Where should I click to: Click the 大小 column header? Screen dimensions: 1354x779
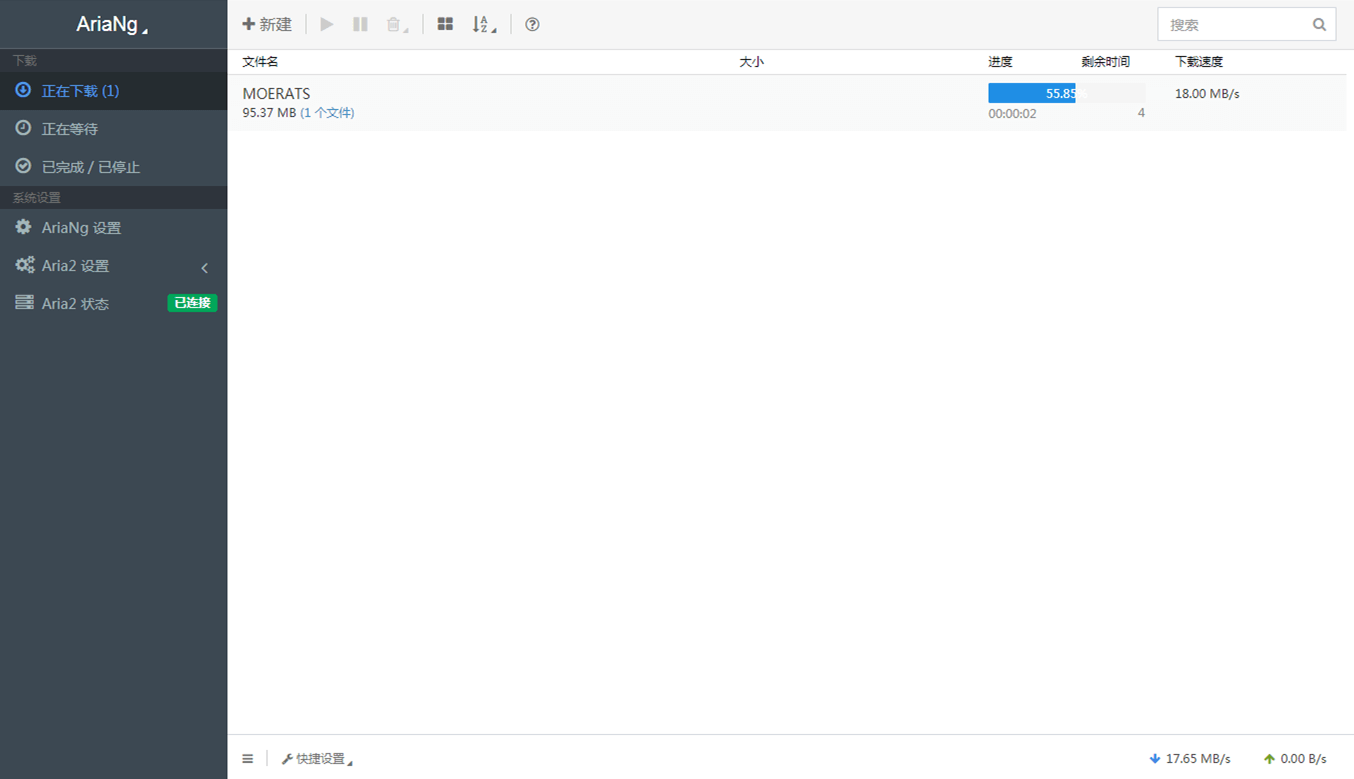(751, 62)
